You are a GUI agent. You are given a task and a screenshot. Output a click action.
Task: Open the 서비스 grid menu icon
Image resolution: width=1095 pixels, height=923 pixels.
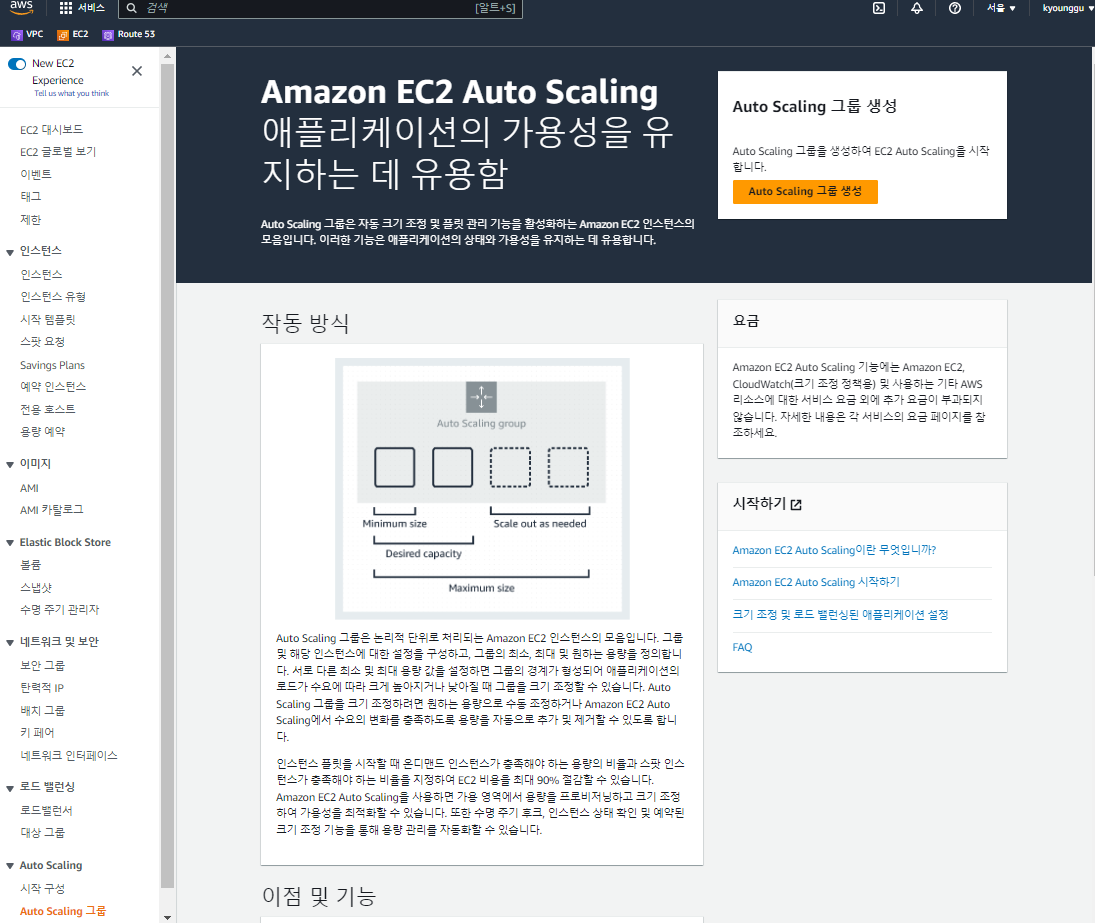pos(66,8)
